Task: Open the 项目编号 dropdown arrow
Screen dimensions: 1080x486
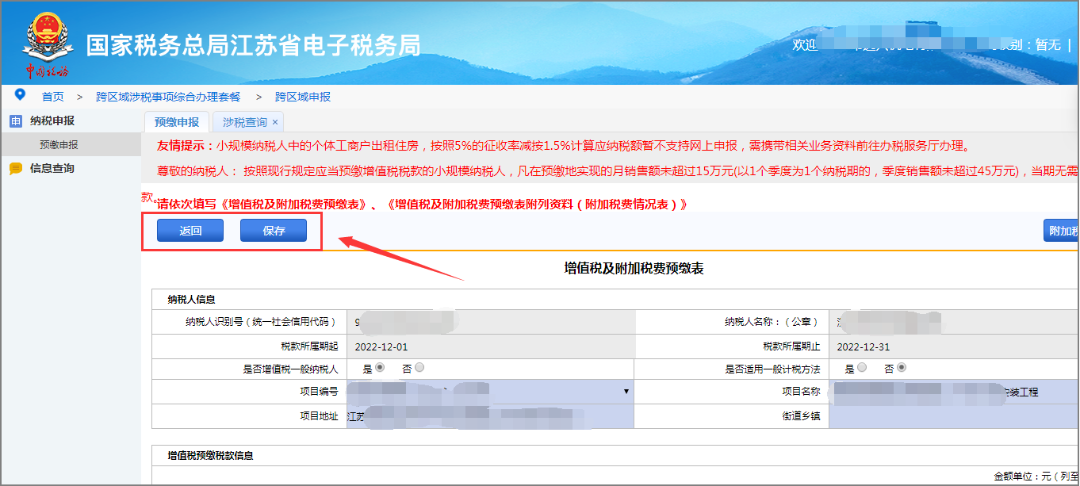Action: tap(626, 392)
